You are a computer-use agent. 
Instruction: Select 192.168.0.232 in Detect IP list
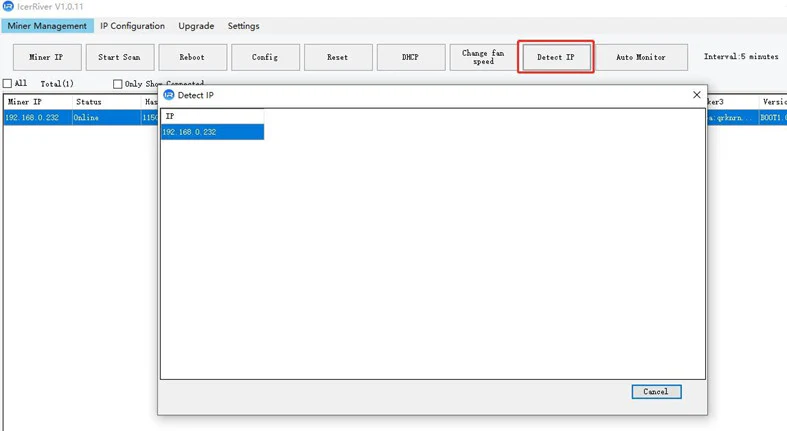(211, 132)
